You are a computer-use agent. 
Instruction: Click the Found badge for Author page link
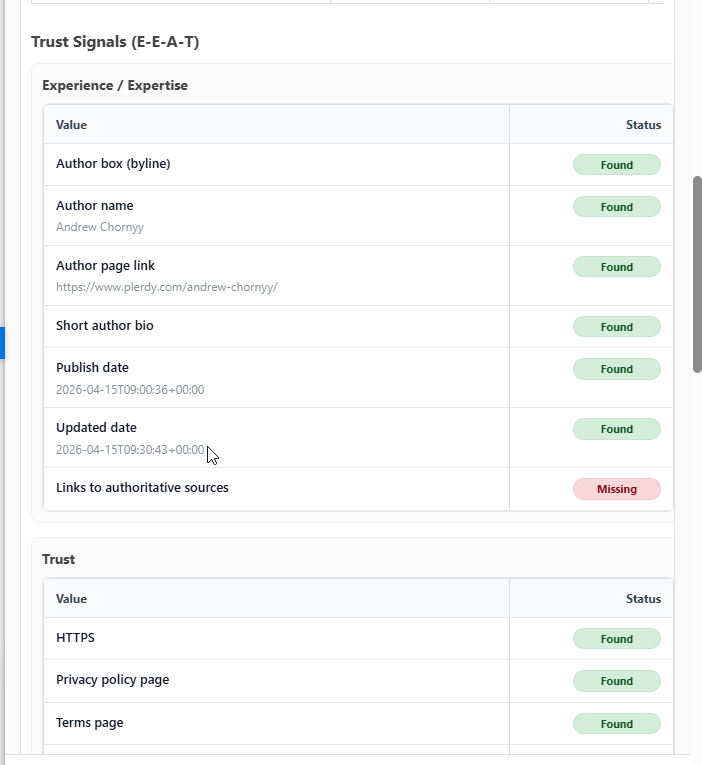click(616, 267)
